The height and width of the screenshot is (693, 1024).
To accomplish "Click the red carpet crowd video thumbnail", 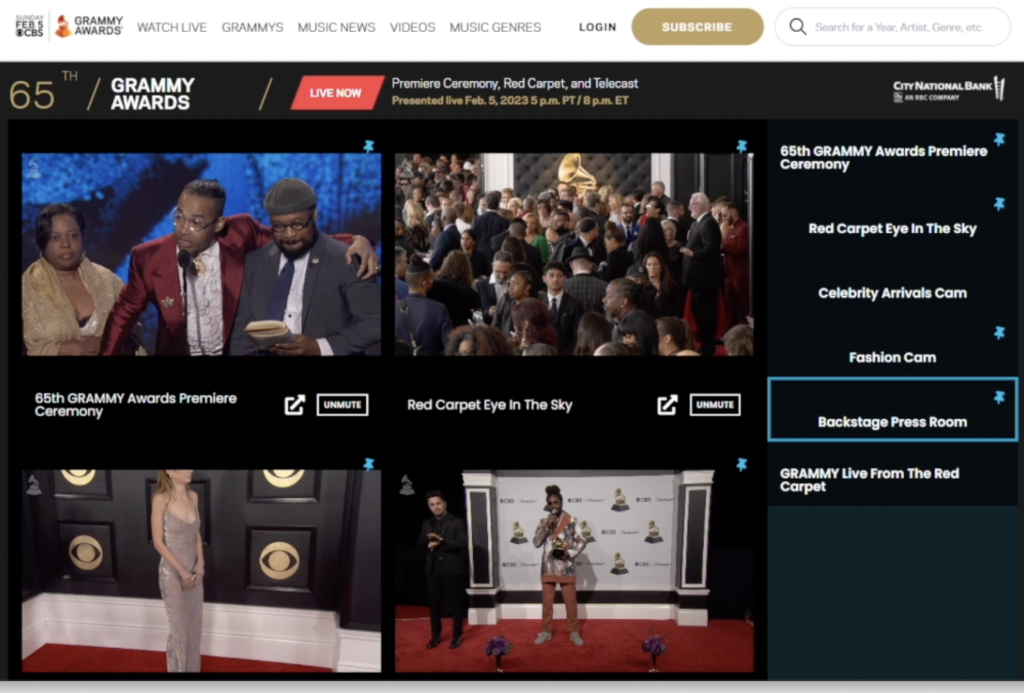I will click(x=574, y=255).
